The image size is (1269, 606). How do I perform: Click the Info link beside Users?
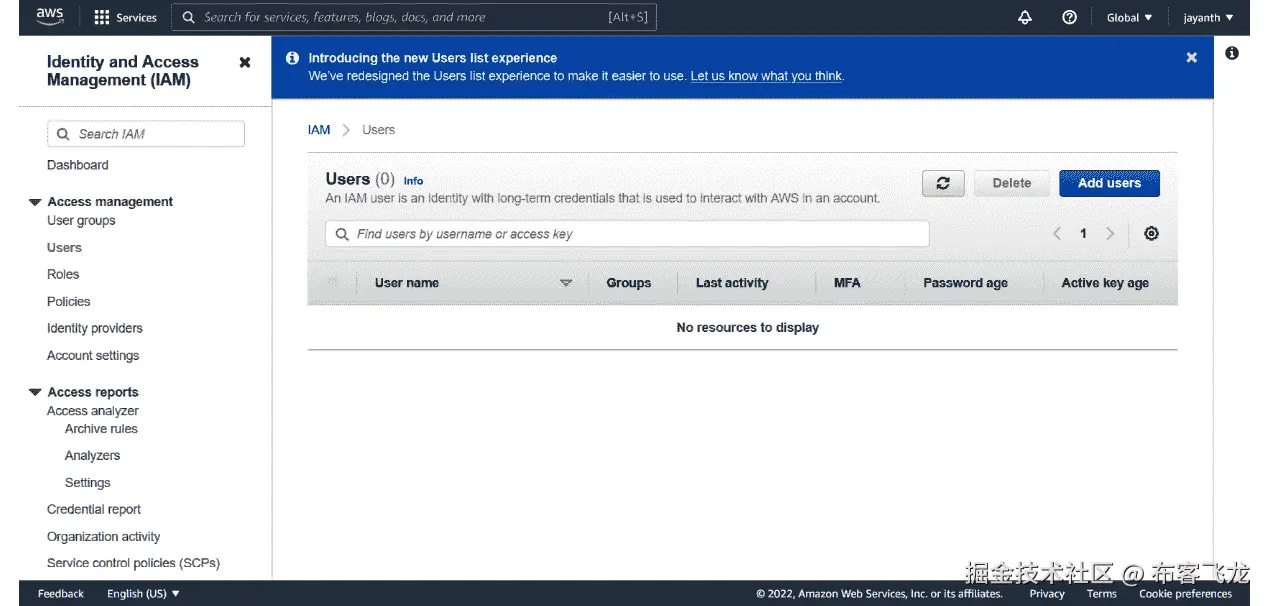point(413,181)
